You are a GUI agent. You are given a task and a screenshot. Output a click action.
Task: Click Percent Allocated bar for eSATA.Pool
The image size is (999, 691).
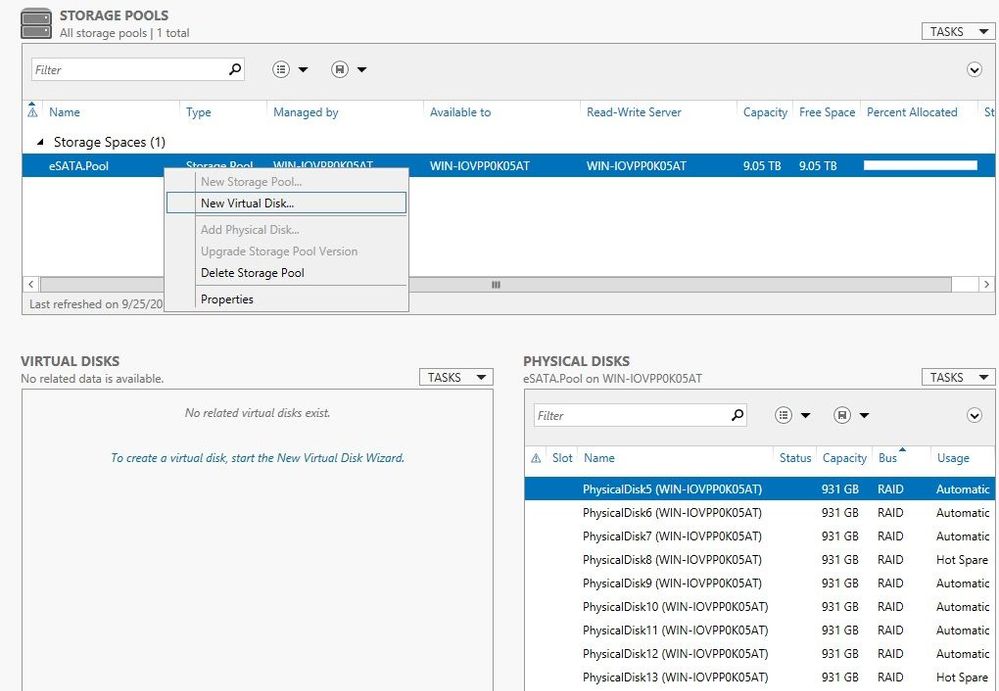click(920, 166)
